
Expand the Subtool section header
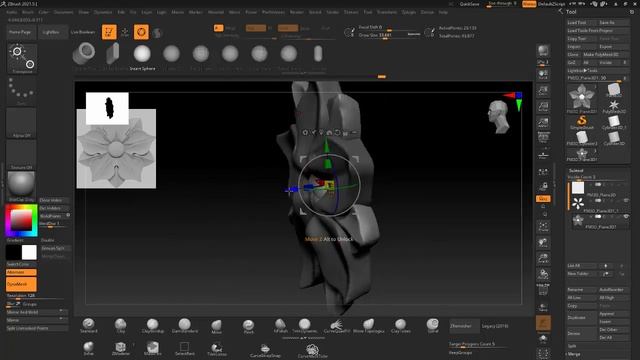pyautogui.click(x=576, y=171)
